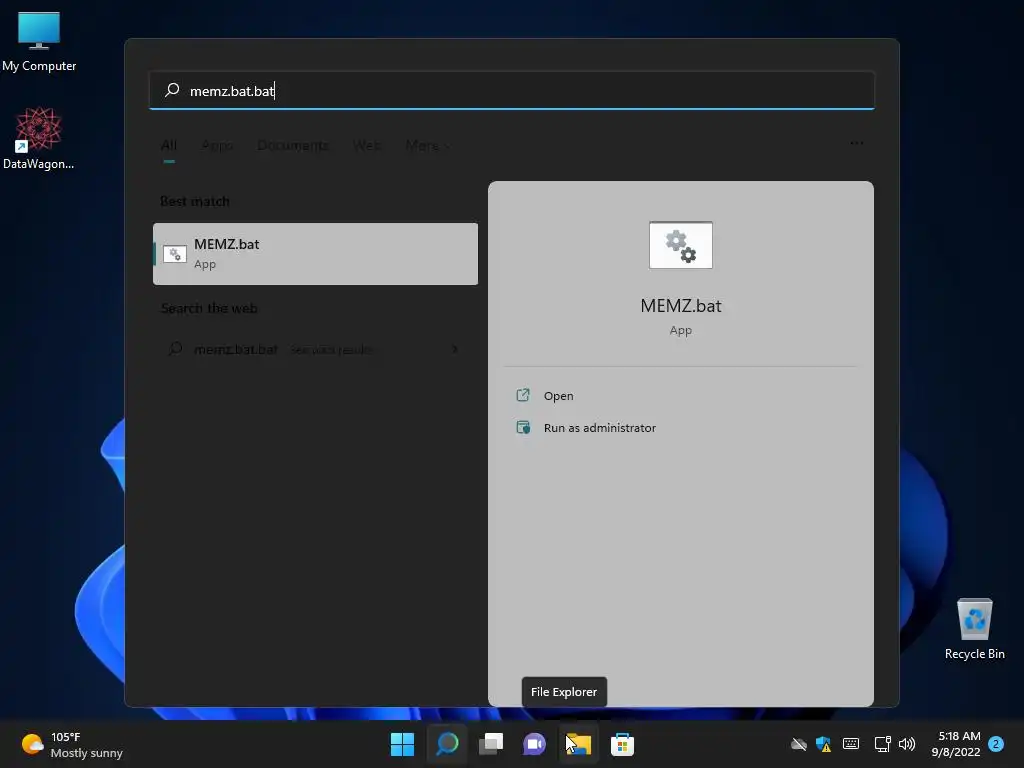
Task: Open the Chat (Teams) taskbar icon
Action: 534,744
